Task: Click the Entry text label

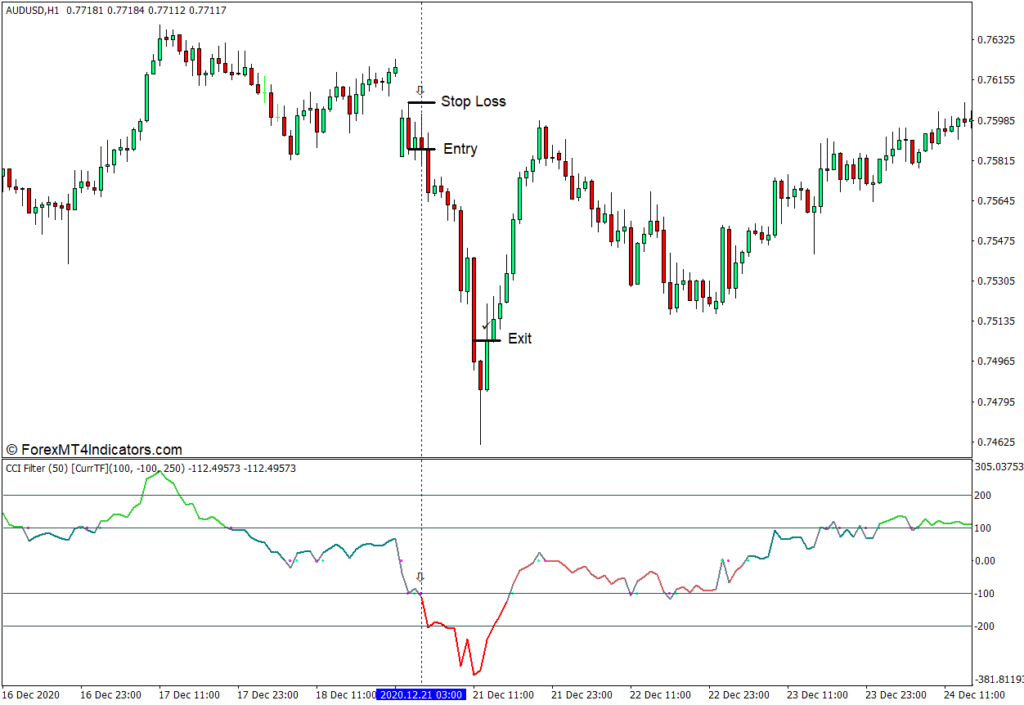Action: [x=460, y=149]
